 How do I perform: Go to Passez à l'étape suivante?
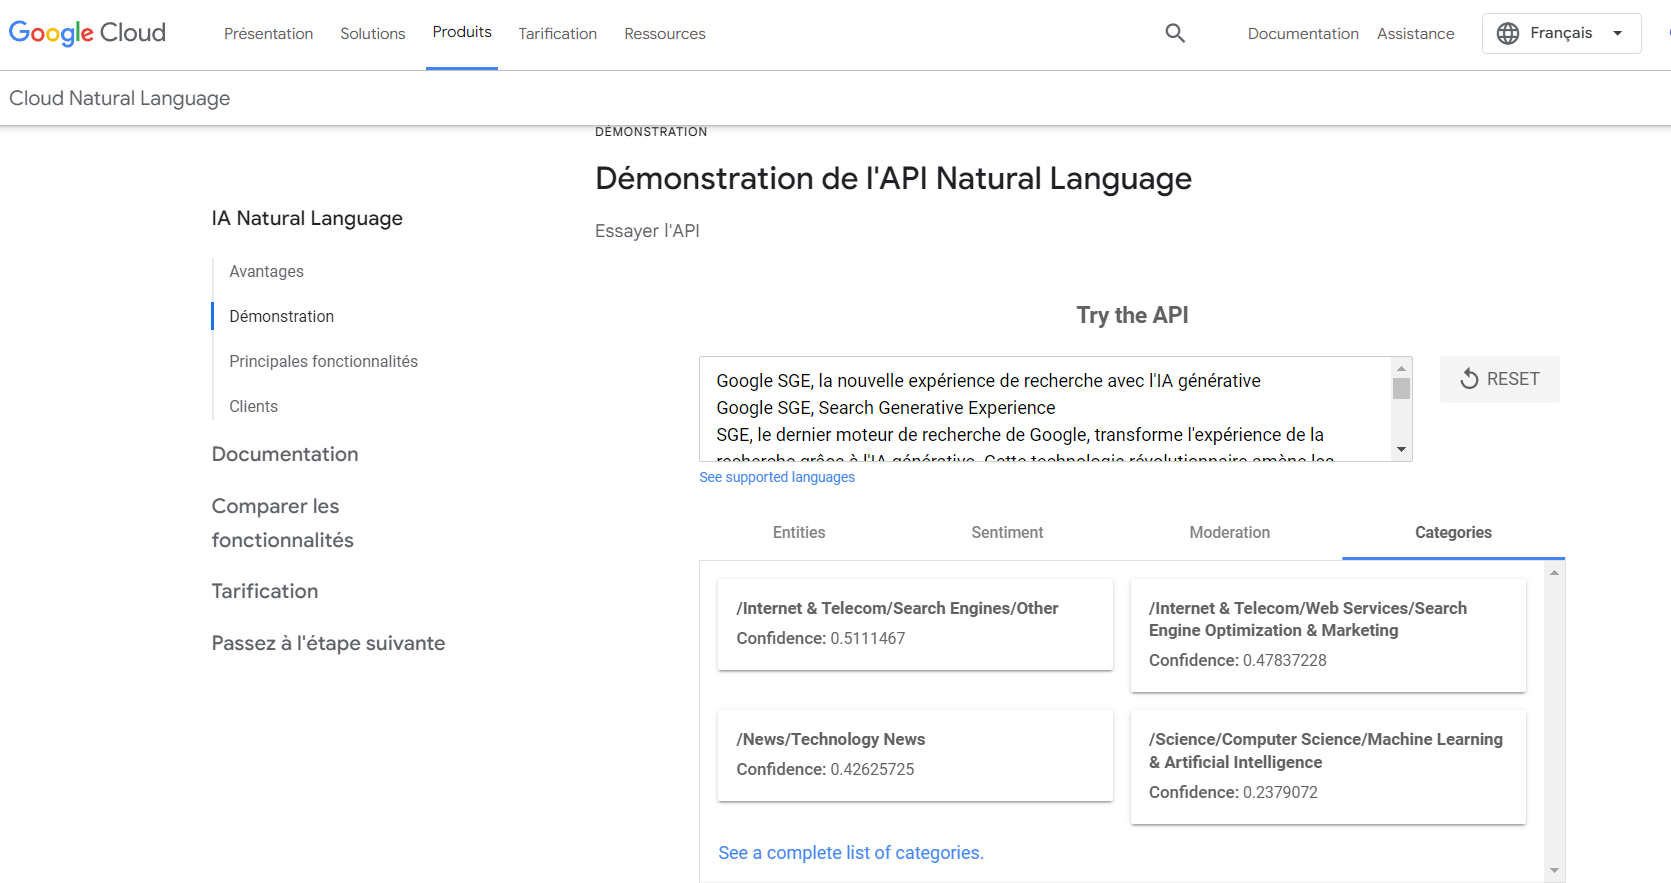(329, 643)
